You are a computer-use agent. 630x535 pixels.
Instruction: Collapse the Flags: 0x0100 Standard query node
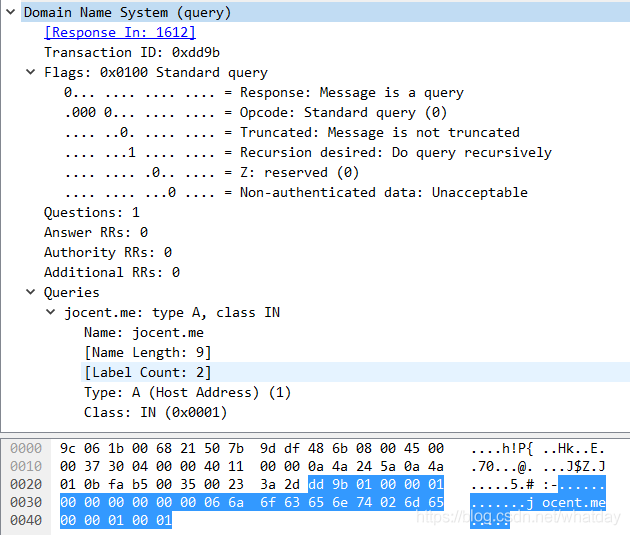[x=31, y=72]
